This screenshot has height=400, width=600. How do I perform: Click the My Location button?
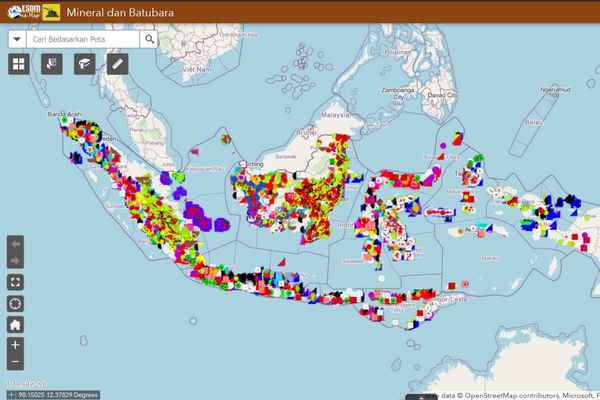[15, 304]
